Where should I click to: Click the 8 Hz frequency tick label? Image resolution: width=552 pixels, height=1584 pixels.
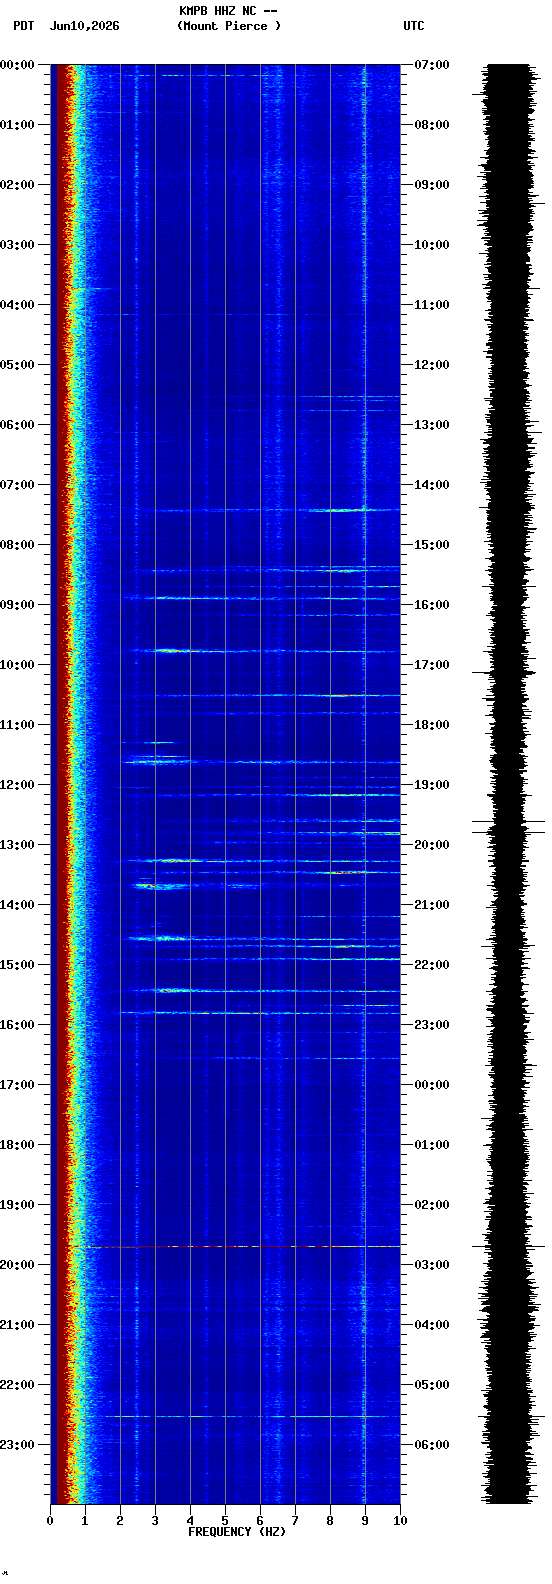tap(330, 1521)
